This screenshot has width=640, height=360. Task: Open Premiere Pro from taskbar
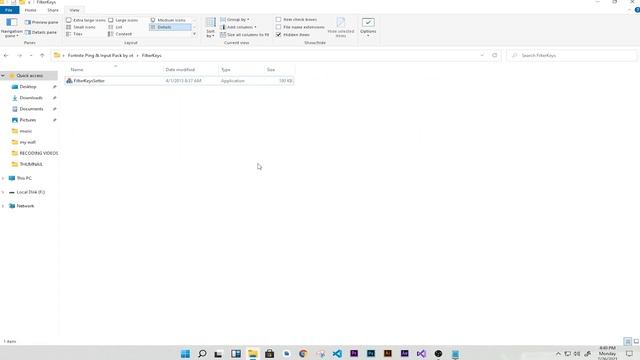[354, 353]
